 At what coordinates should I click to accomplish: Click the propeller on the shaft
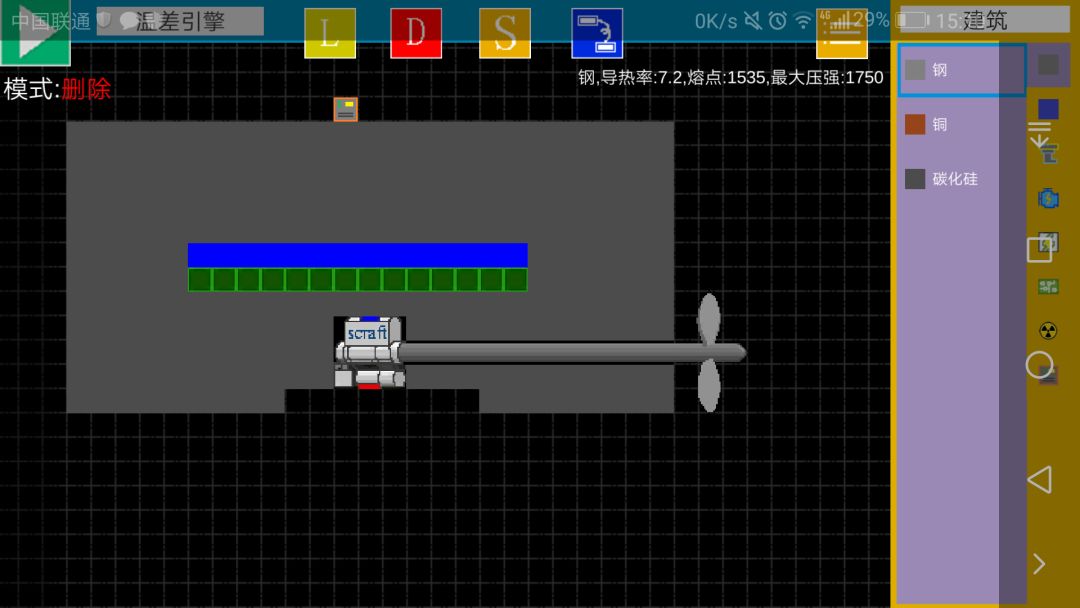click(709, 353)
